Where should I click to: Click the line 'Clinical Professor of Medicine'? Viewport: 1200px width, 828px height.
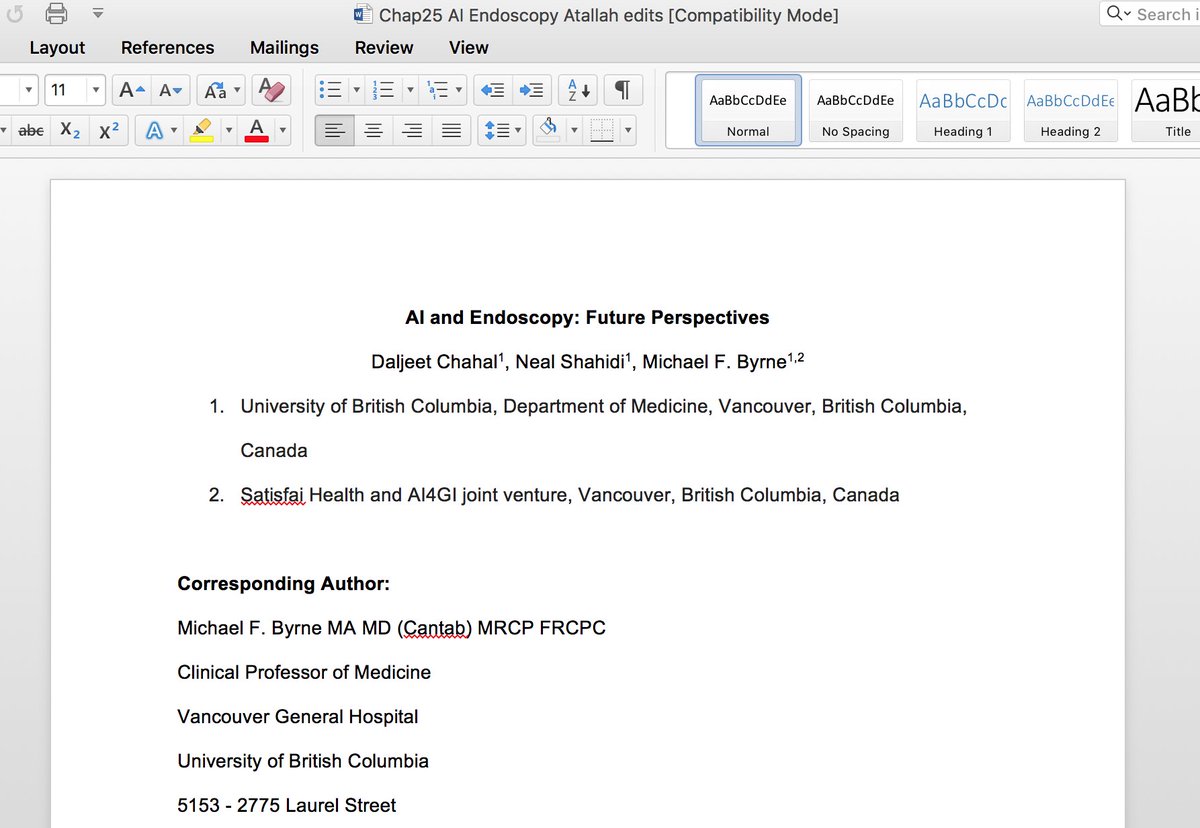coord(304,673)
